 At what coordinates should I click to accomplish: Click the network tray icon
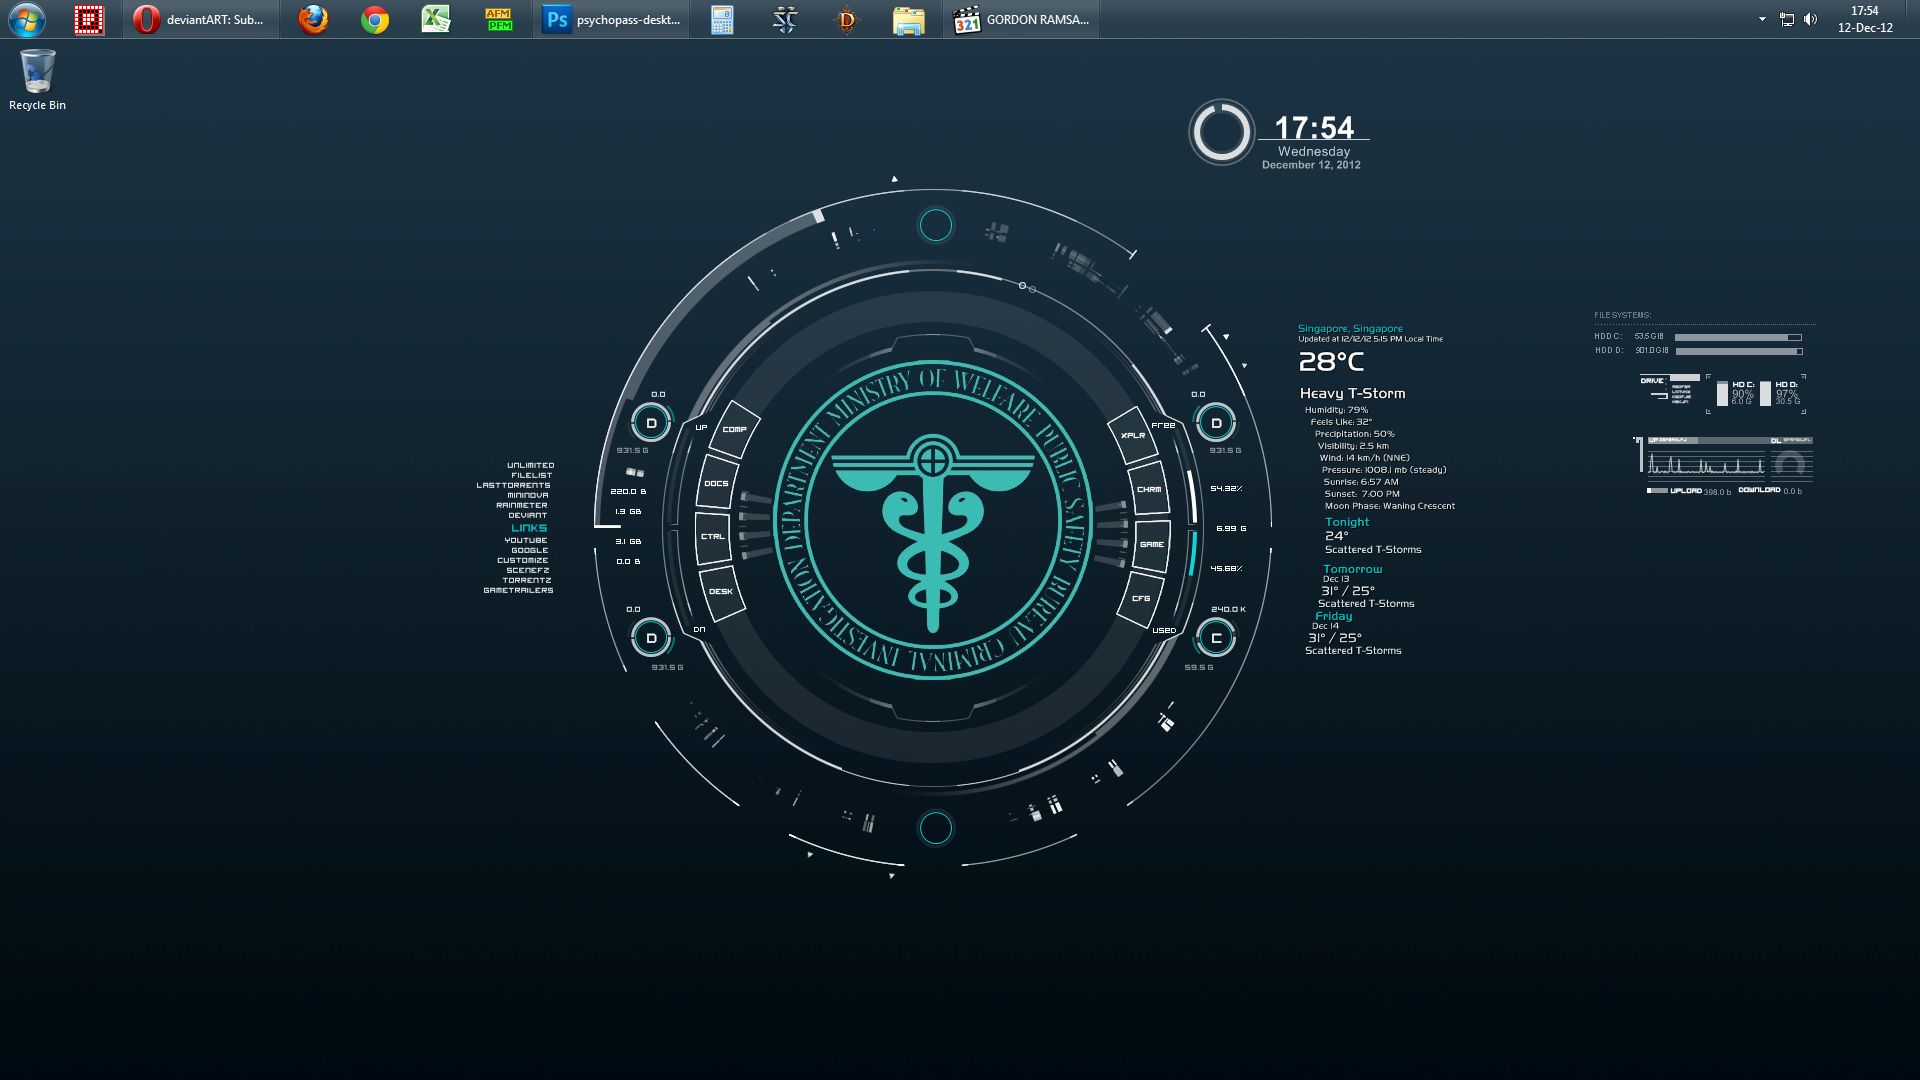[x=1787, y=19]
